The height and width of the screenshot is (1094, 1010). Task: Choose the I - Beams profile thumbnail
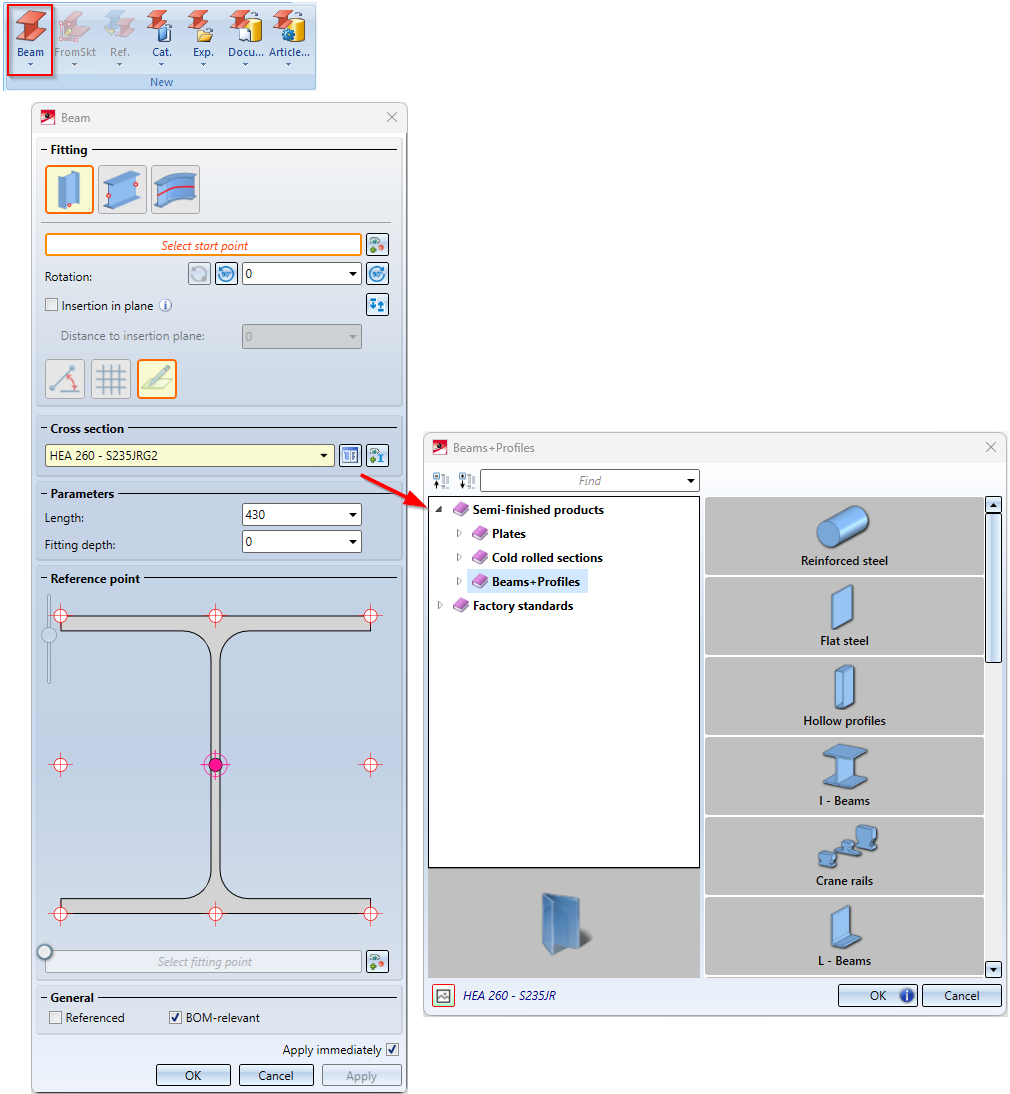click(844, 776)
